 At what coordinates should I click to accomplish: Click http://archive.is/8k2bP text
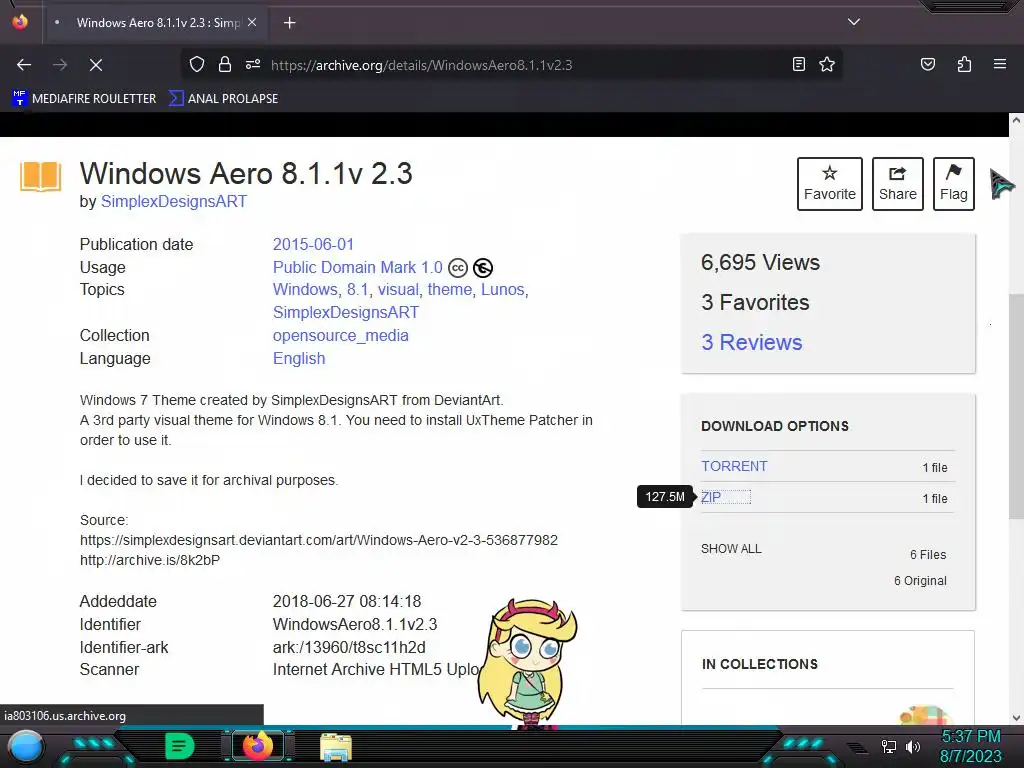pos(150,560)
